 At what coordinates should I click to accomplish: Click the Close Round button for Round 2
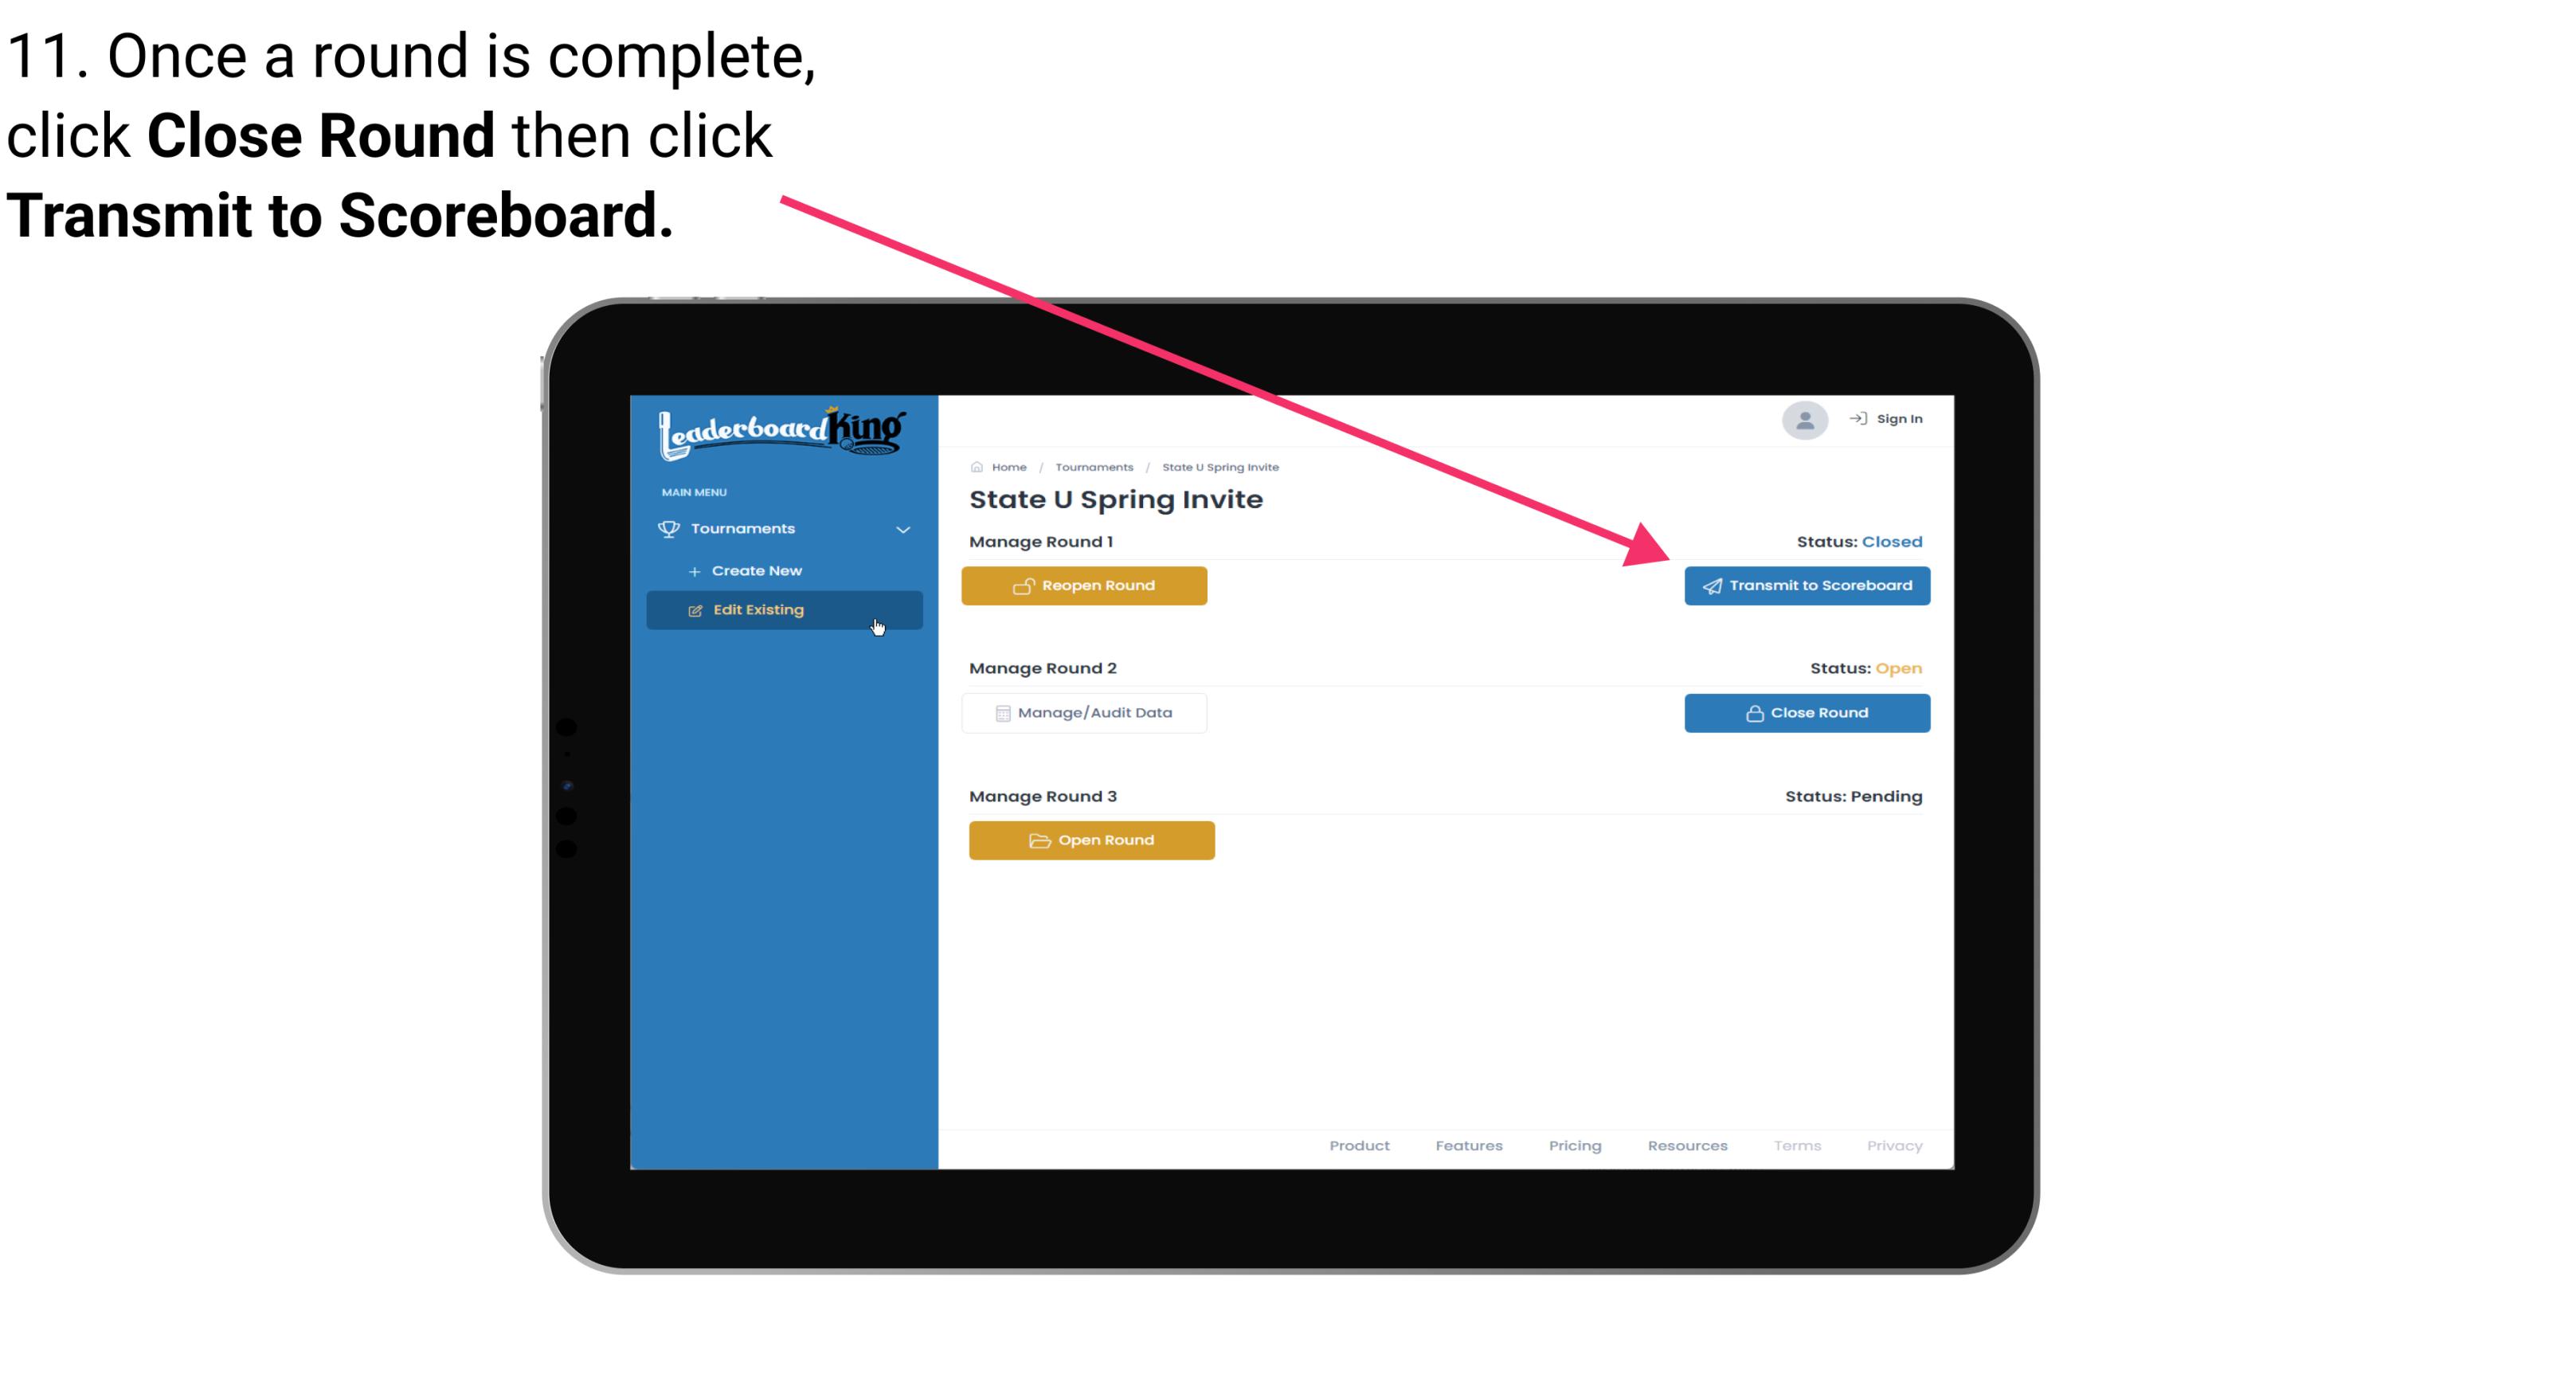pos(1805,712)
